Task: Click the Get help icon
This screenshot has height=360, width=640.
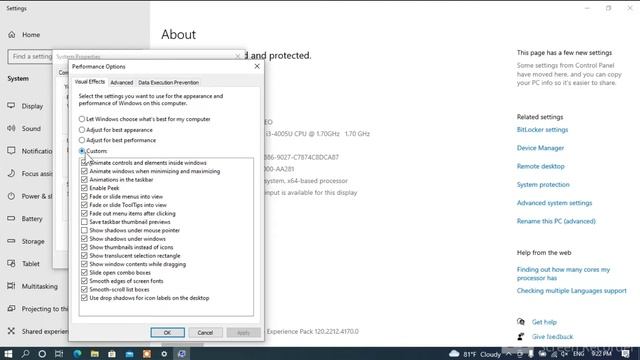Action: tap(521, 322)
